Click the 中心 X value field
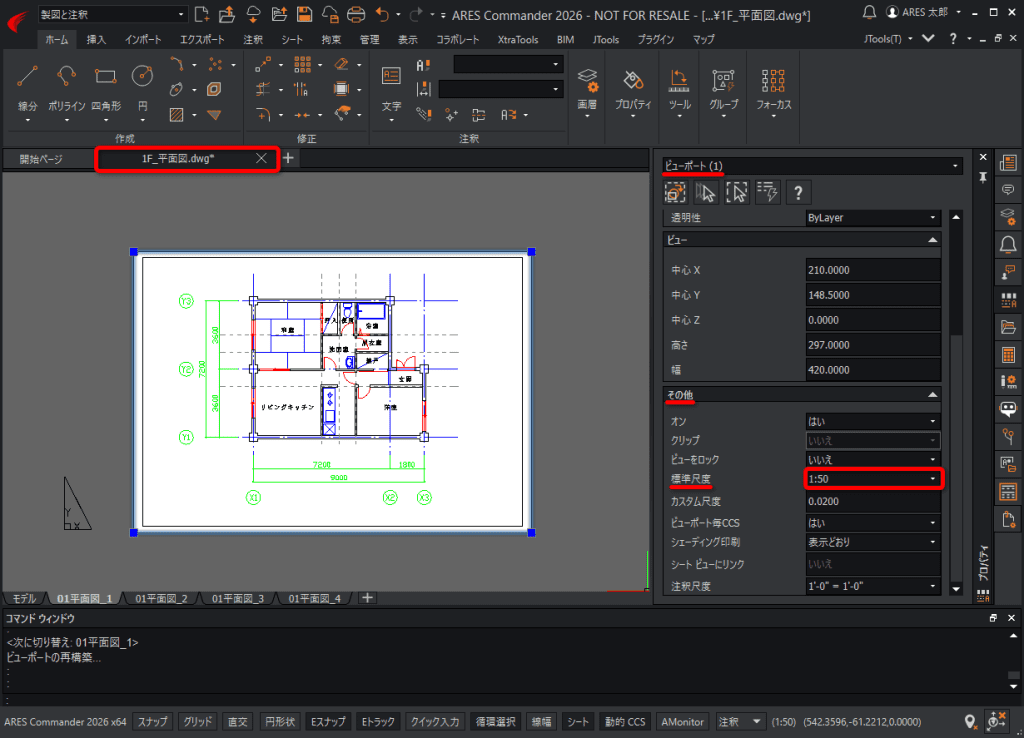Screen dimensions: 1024x738 point(872,270)
